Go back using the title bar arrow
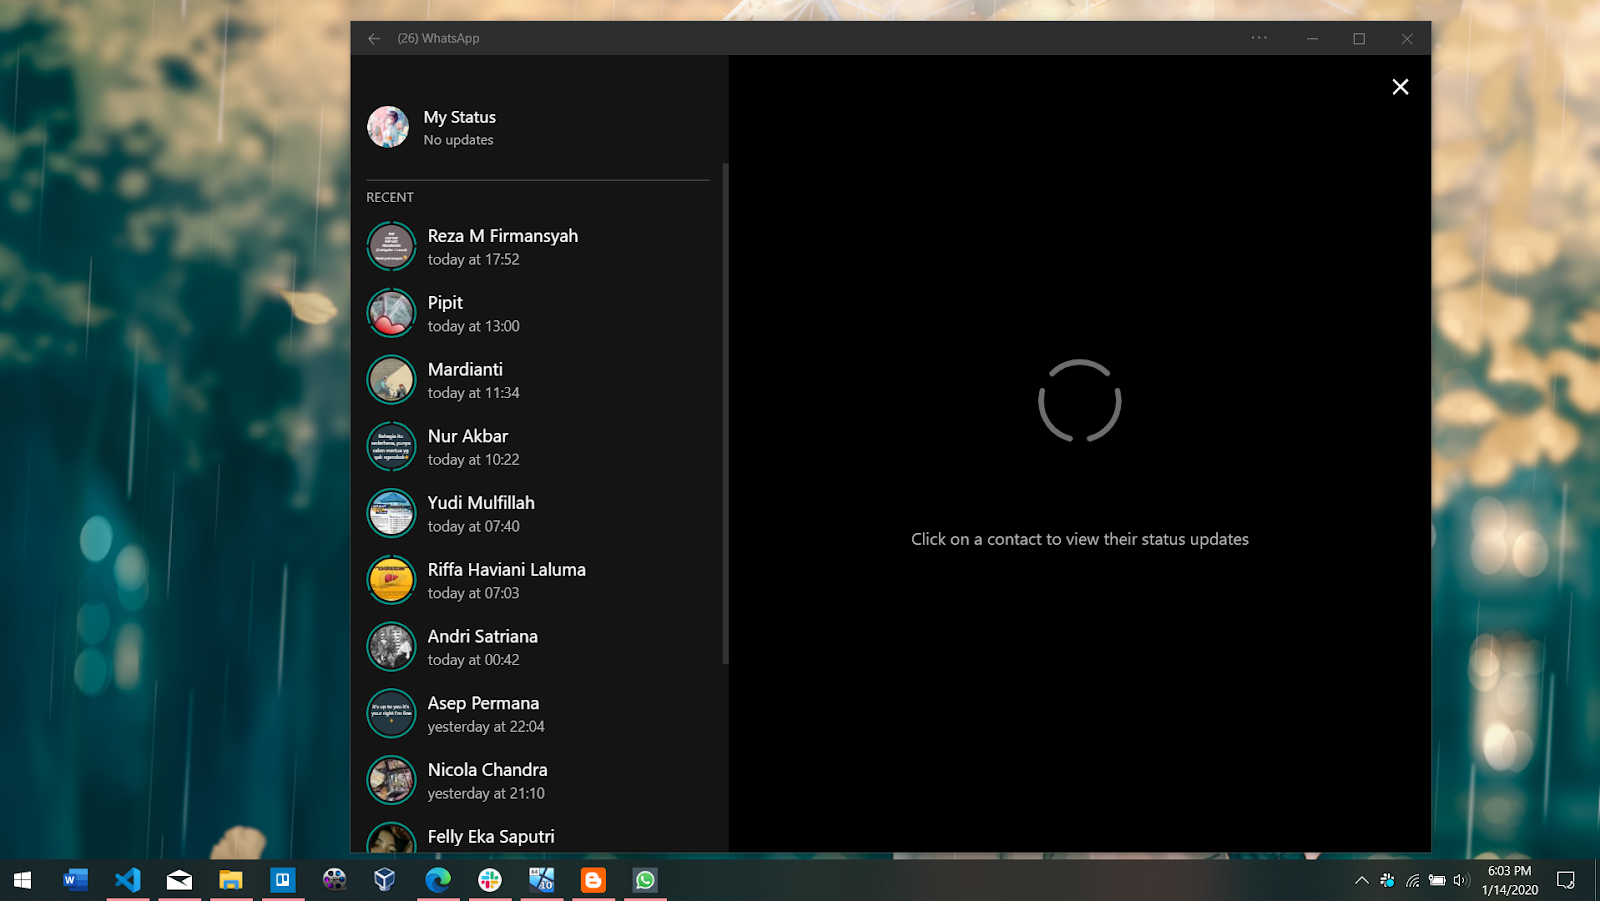The image size is (1600, 901). pyautogui.click(x=374, y=38)
